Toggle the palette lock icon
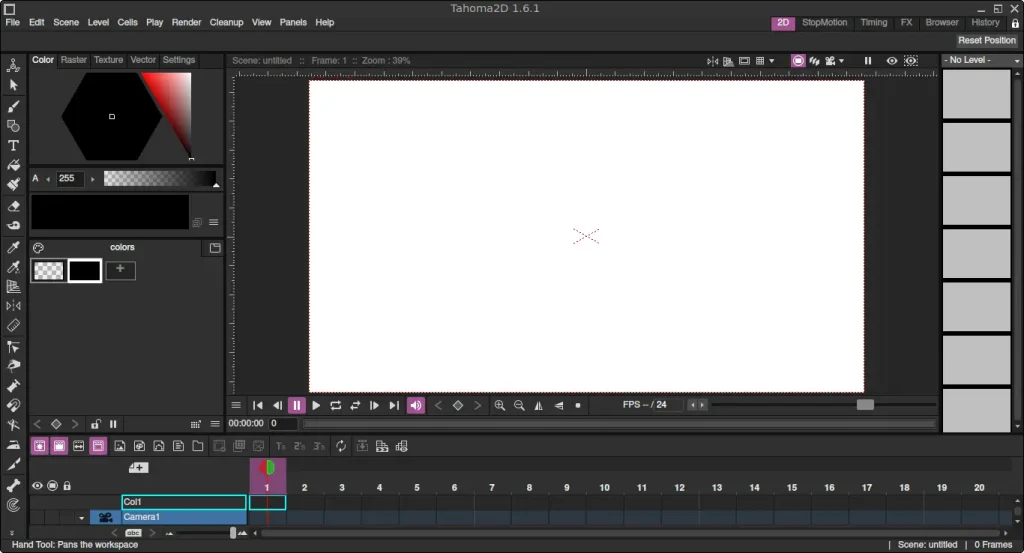This screenshot has height=553, width=1024. 95,424
